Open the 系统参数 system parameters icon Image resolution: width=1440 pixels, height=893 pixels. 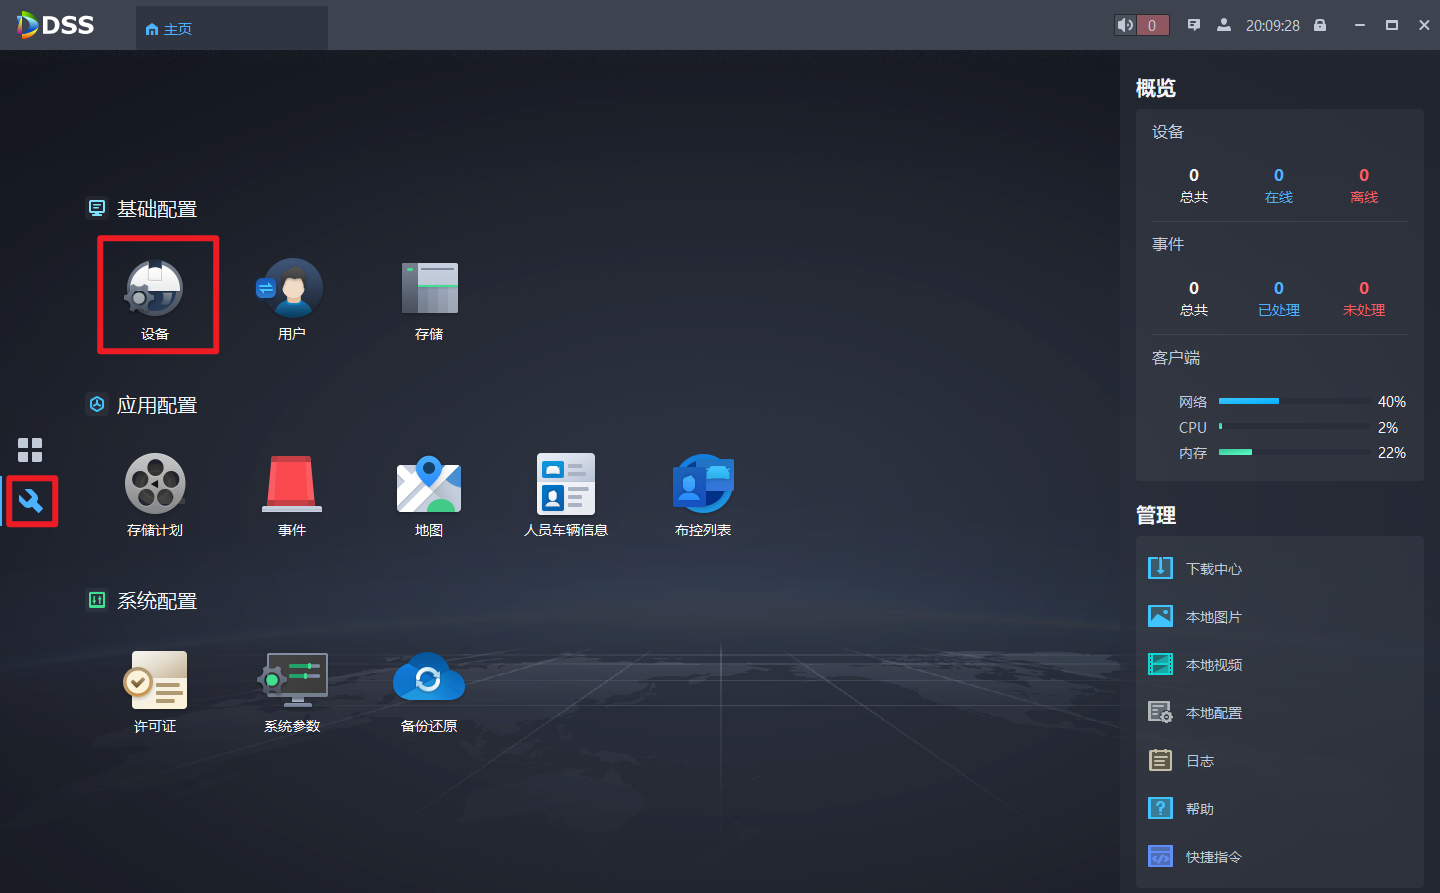[291, 681]
